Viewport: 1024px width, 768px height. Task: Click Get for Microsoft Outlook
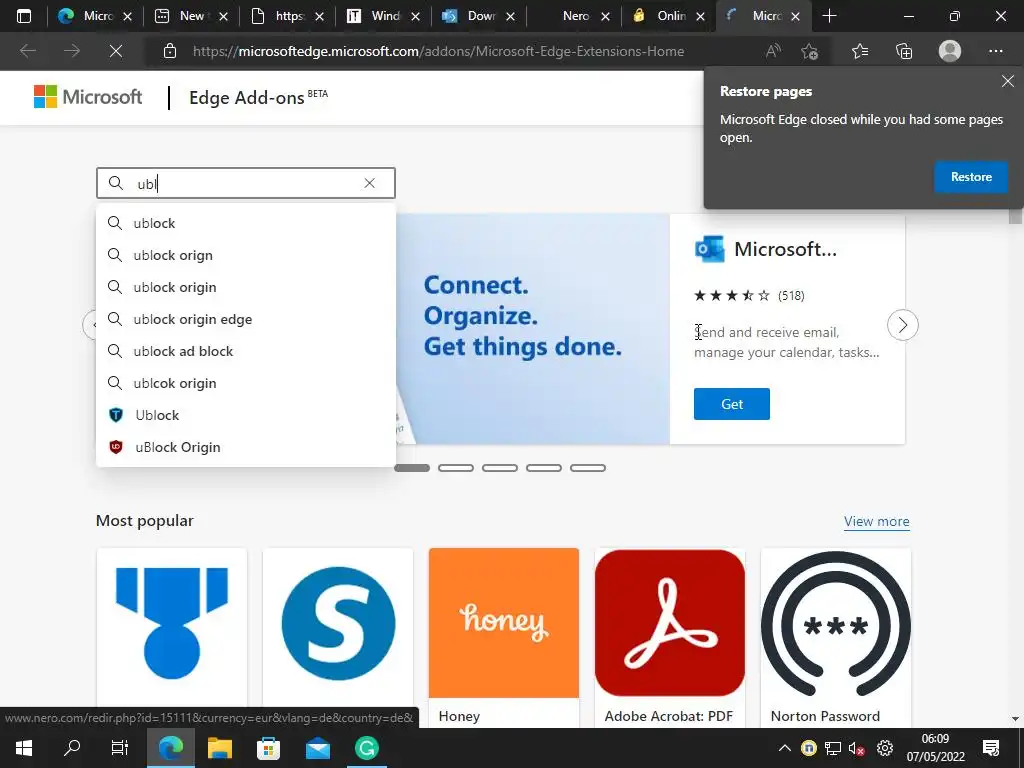tap(731, 404)
